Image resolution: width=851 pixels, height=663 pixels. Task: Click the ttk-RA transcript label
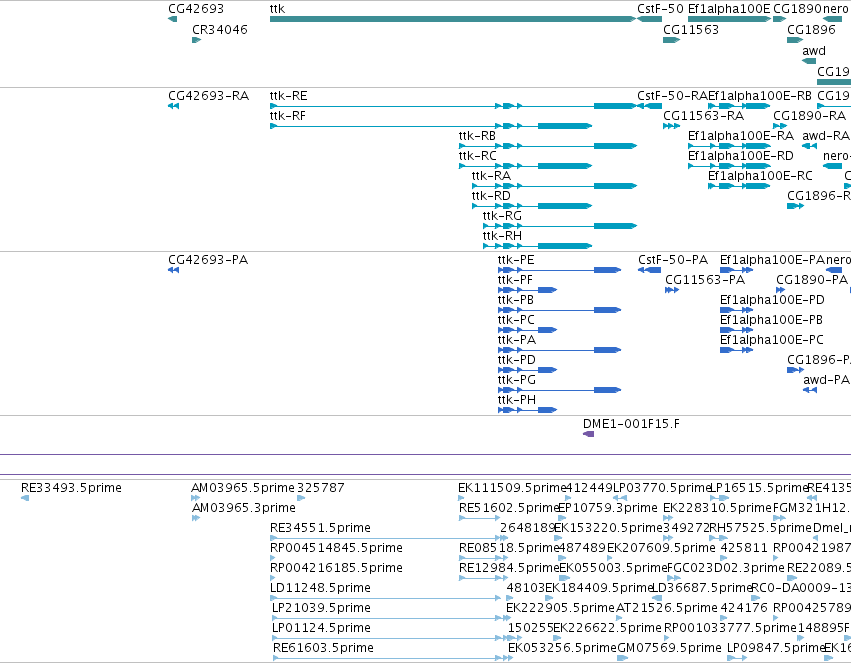click(x=491, y=176)
